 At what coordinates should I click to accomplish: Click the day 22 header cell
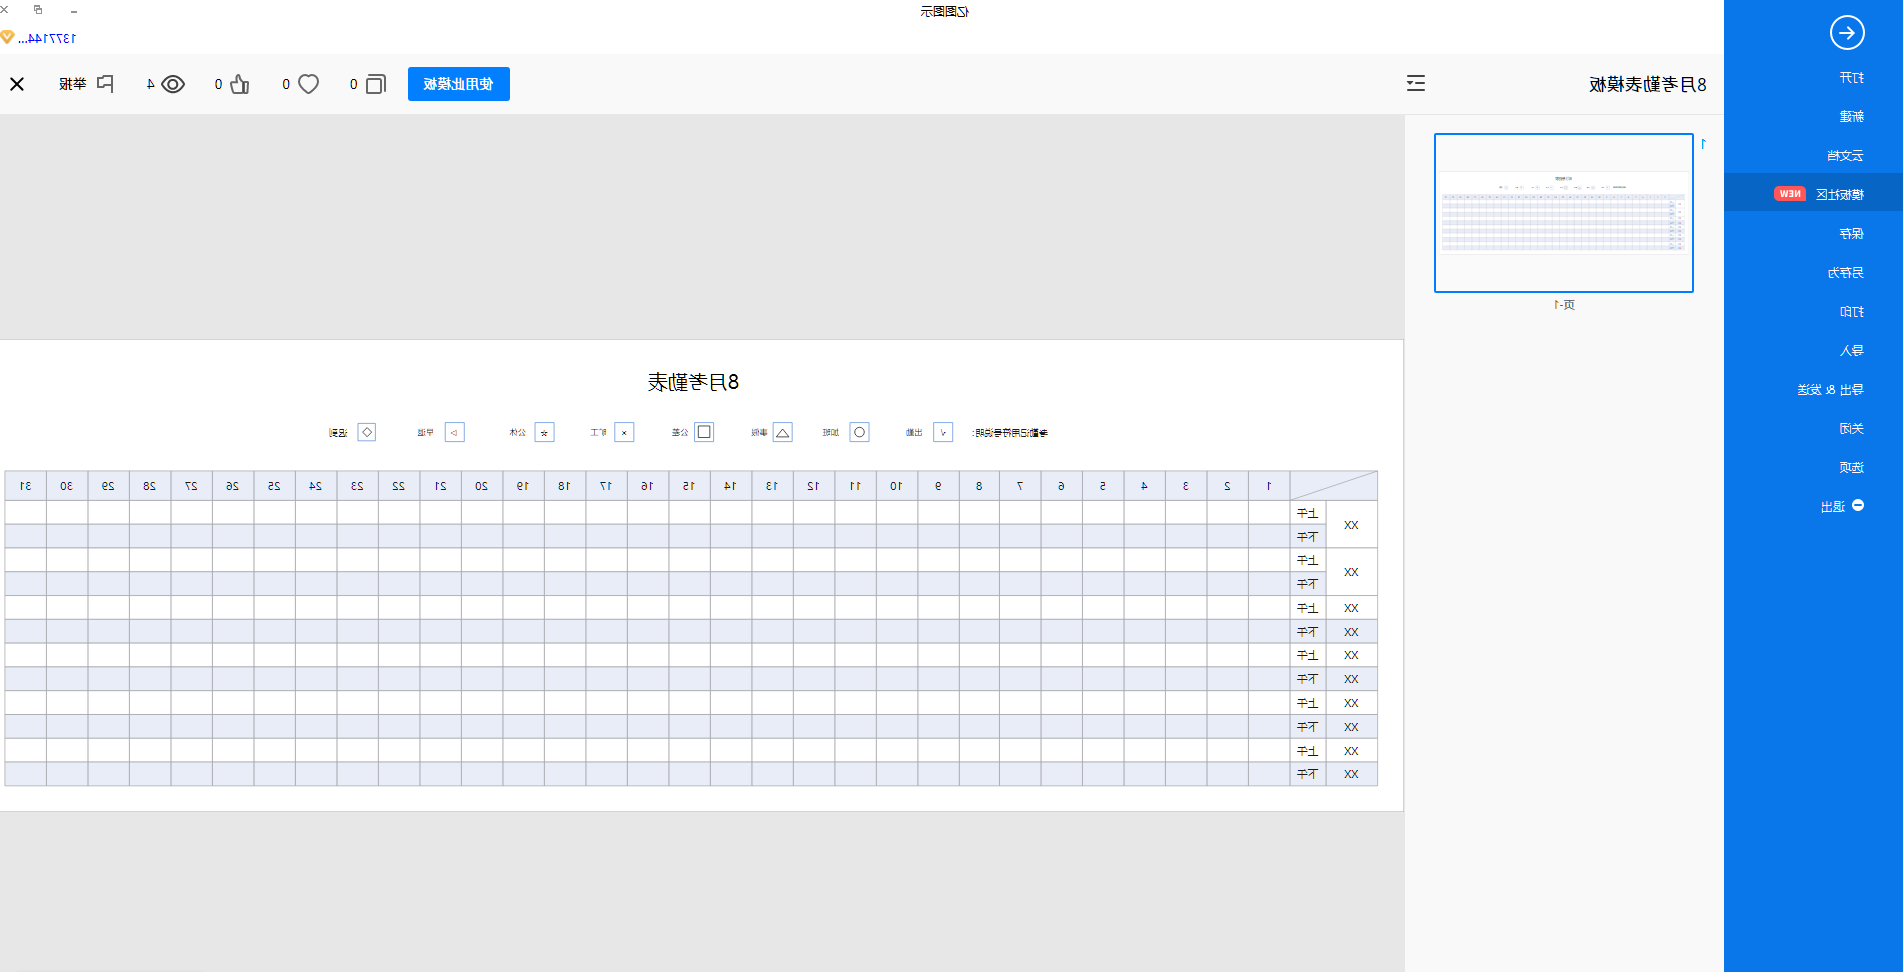coord(399,486)
